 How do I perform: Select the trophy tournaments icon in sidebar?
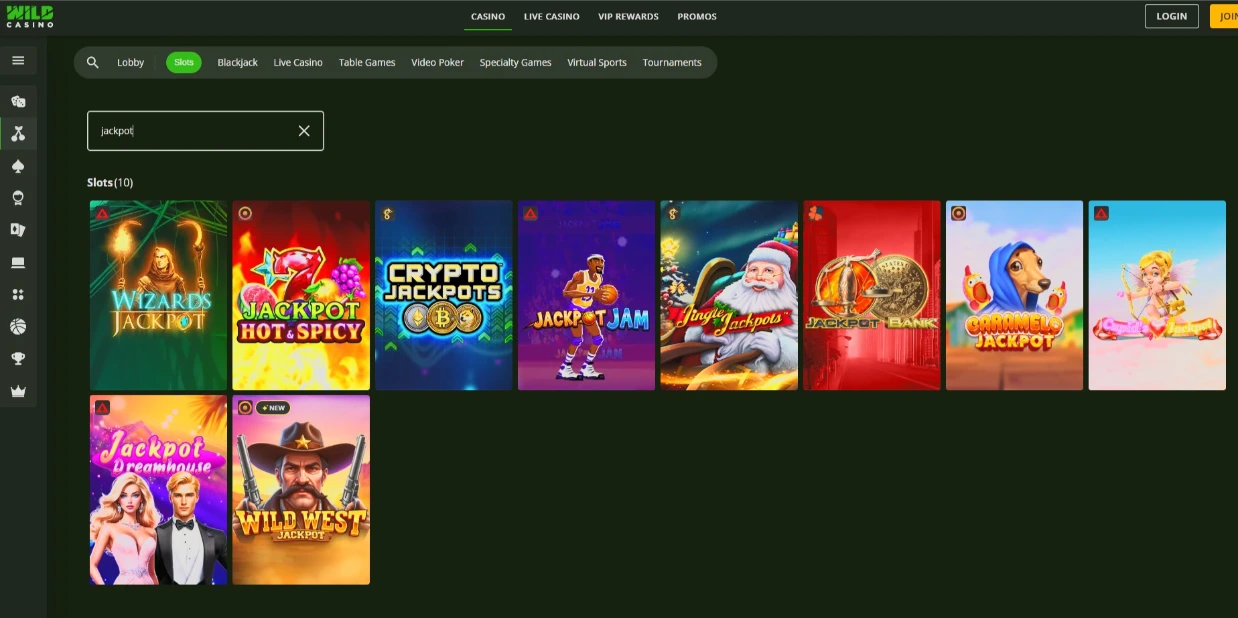18,358
